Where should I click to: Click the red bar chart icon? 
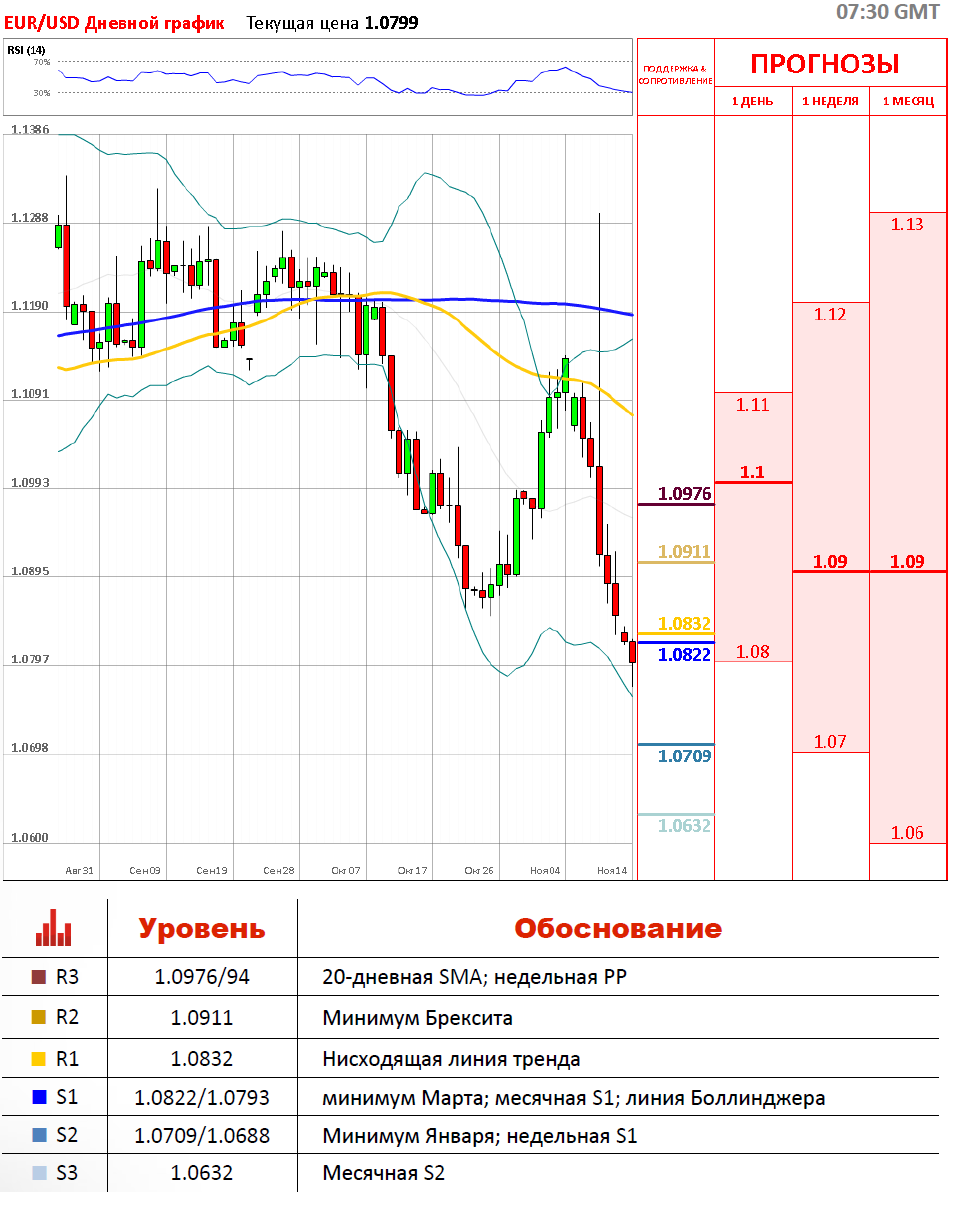point(54,927)
